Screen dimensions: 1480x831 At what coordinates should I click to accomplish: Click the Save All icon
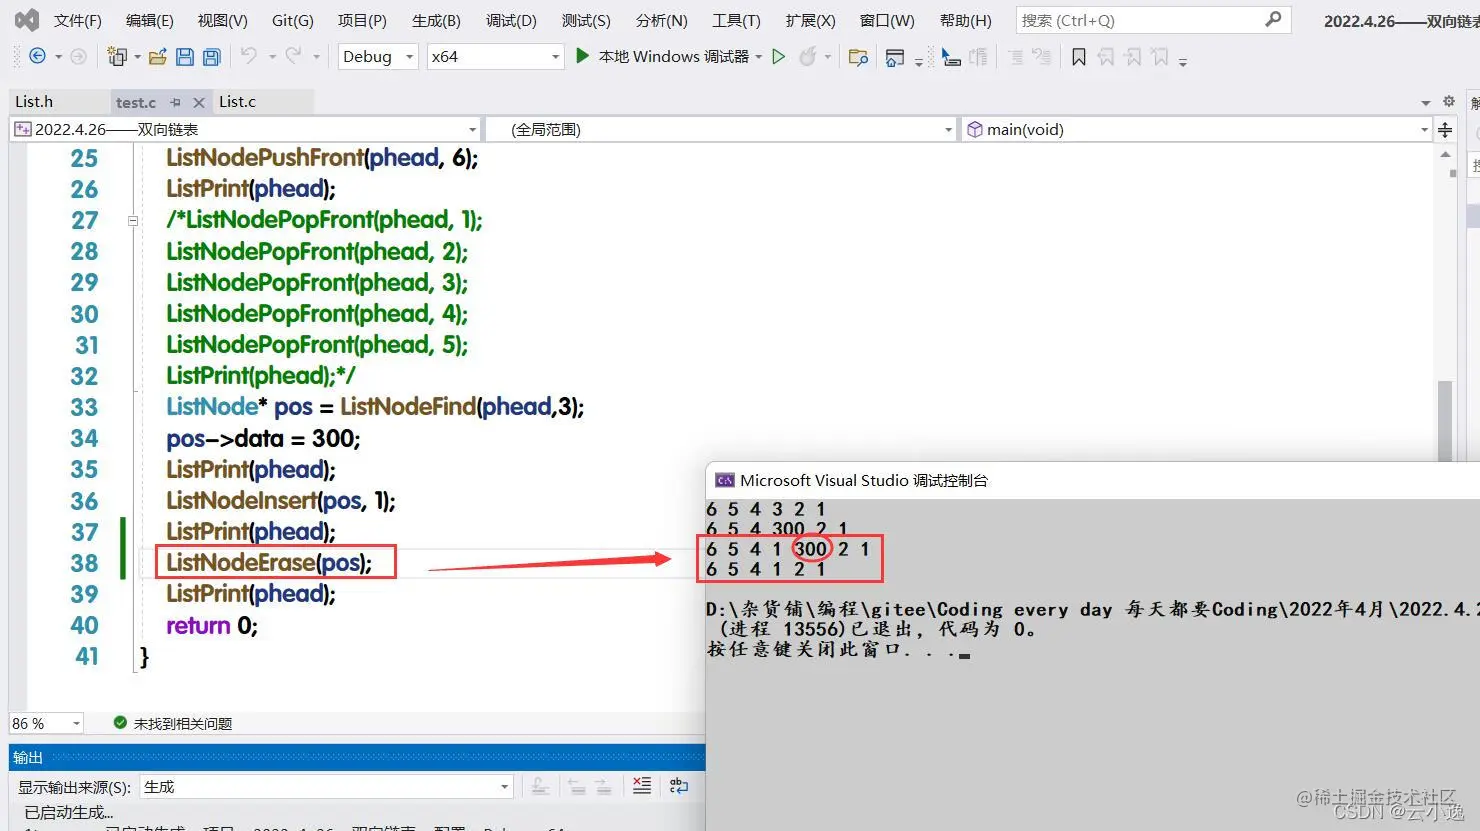point(211,57)
